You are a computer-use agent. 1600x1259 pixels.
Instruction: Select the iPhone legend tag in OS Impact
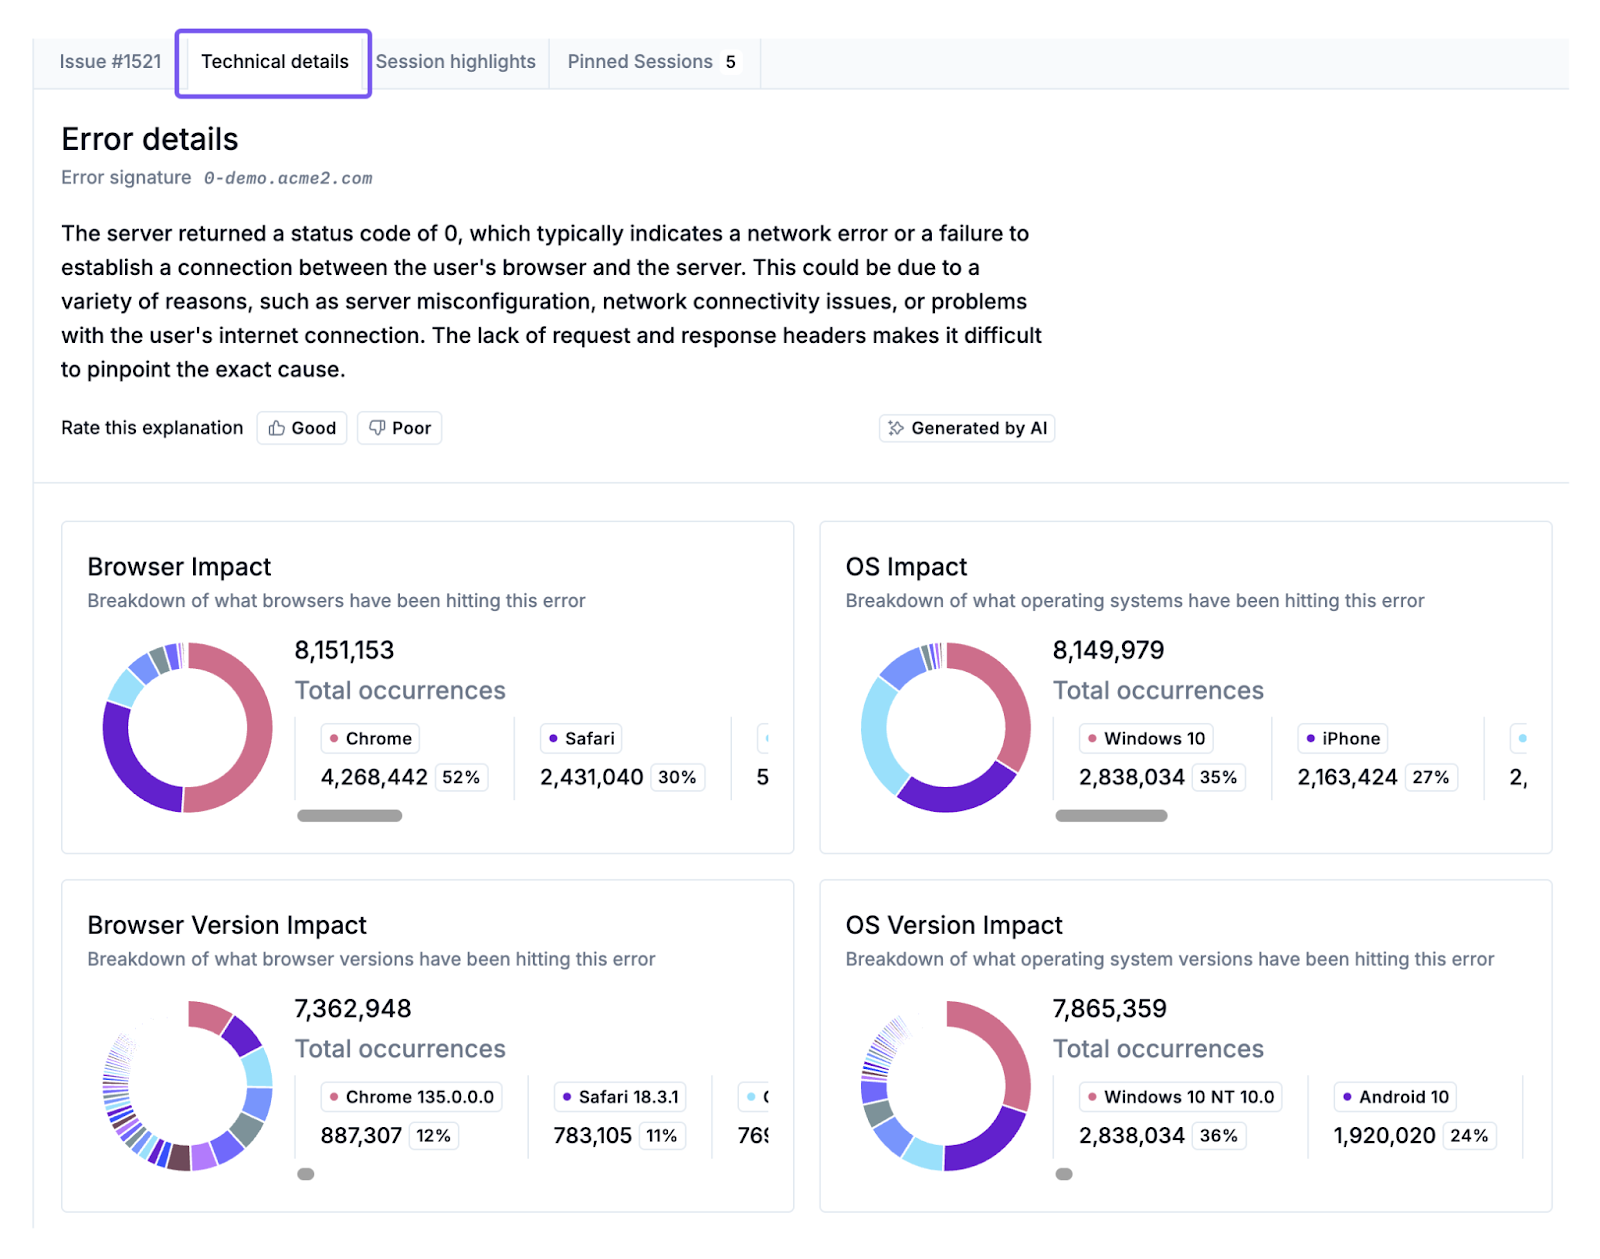tap(1342, 739)
